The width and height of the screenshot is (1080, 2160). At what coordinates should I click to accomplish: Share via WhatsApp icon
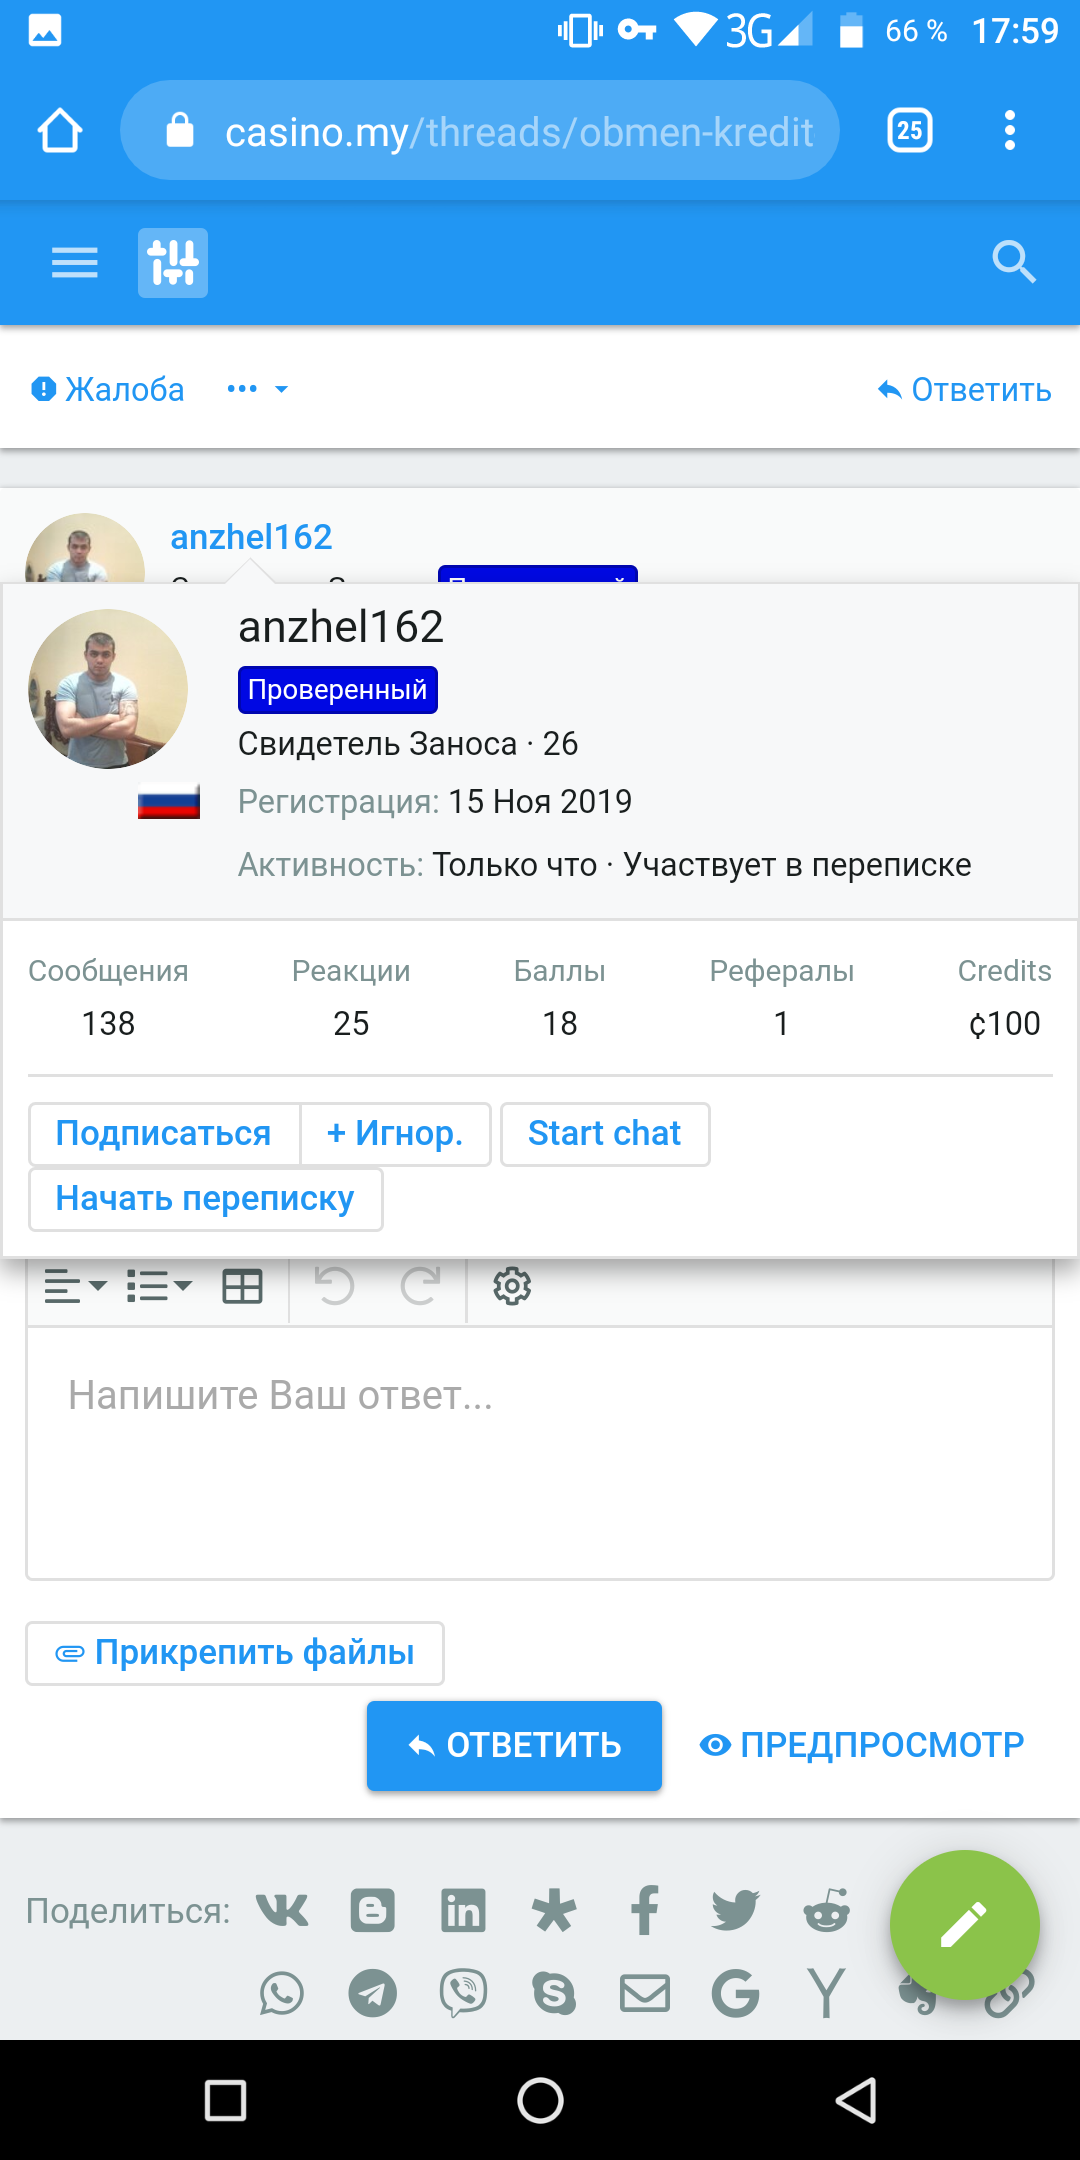tap(282, 1994)
